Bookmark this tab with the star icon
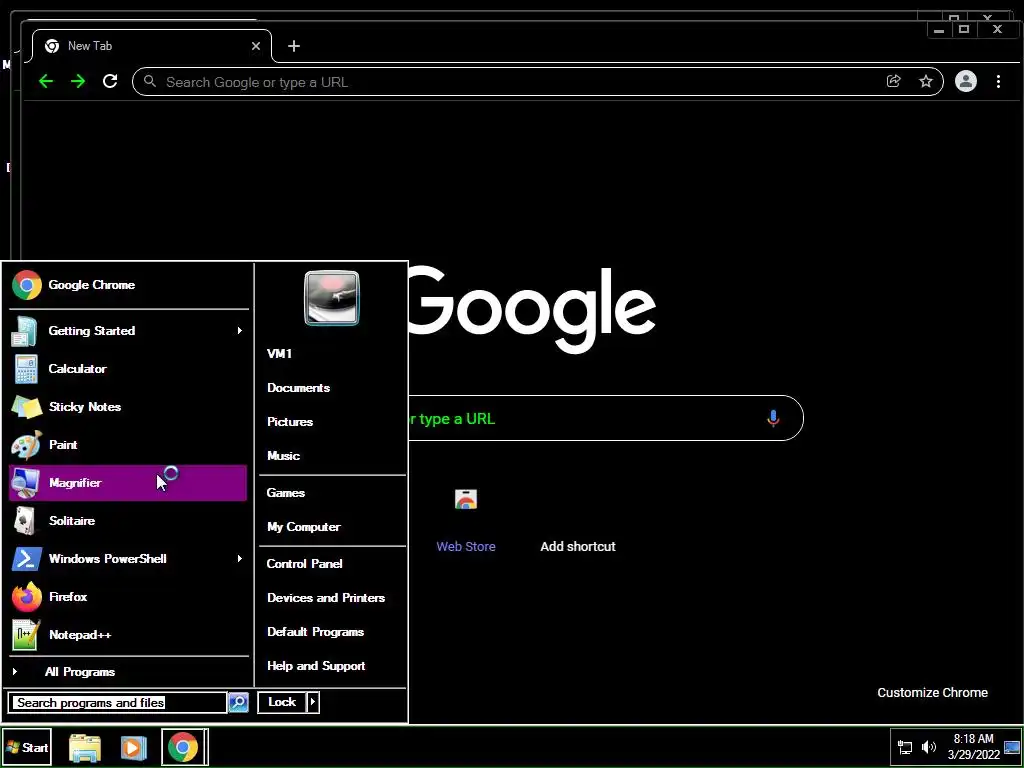 (925, 82)
